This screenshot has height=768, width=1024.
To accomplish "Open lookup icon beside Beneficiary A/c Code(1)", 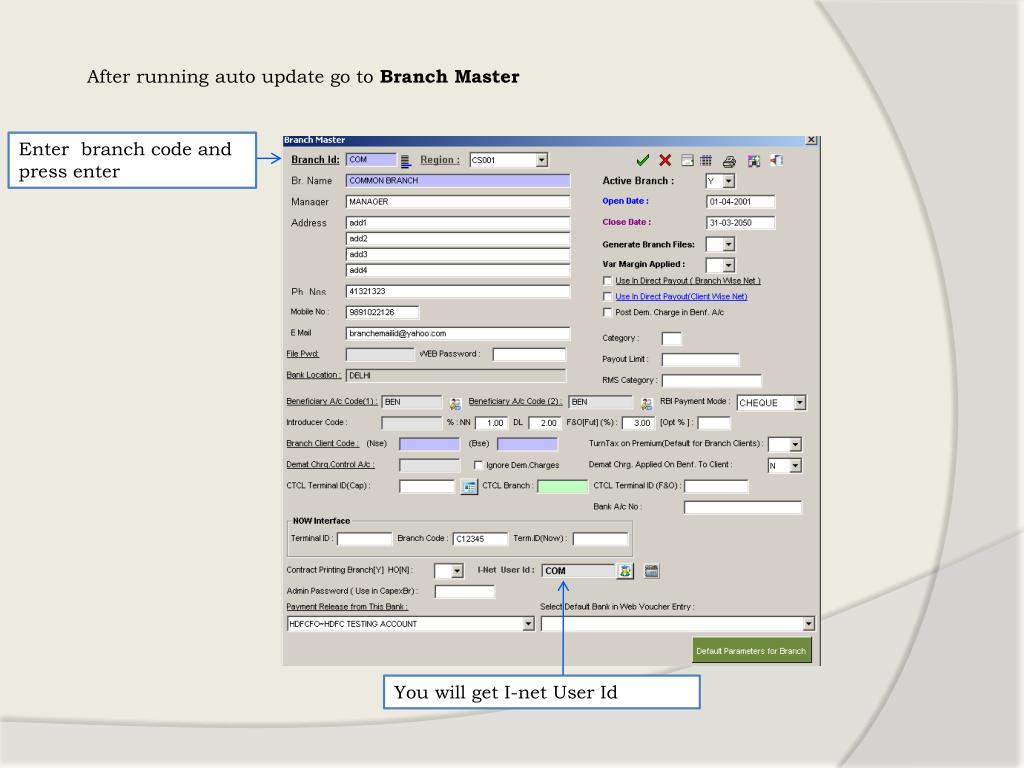I will click(x=455, y=404).
